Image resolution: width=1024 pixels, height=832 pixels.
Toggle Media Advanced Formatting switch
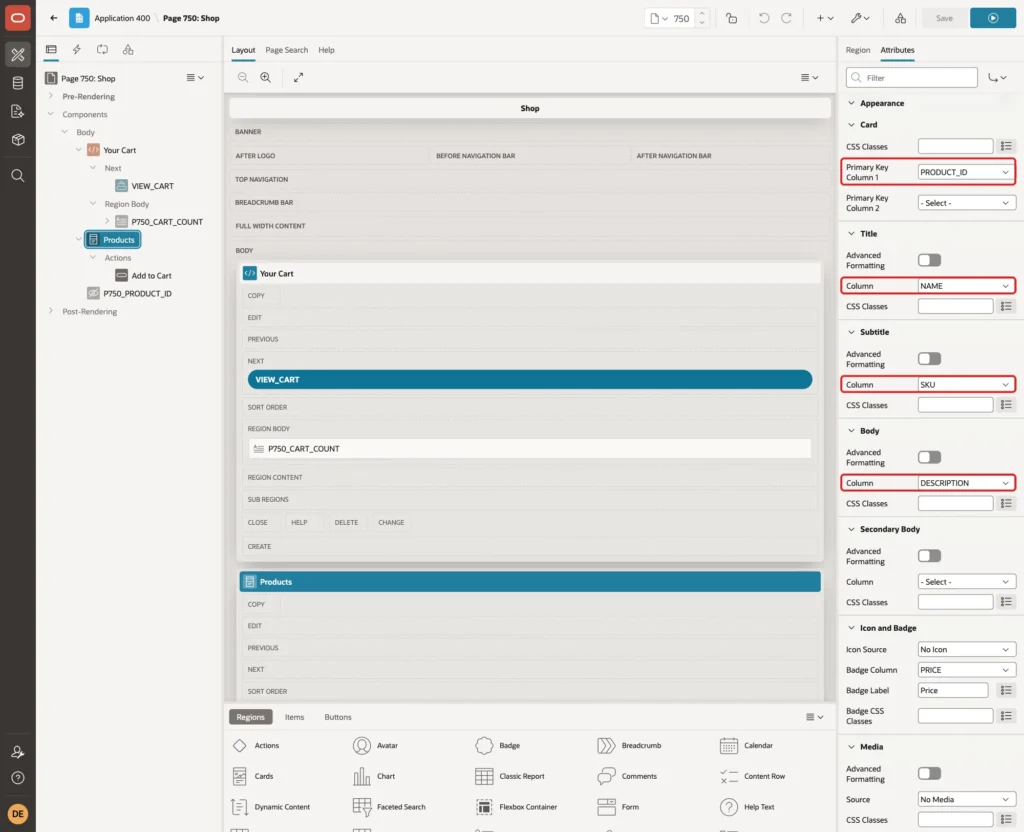[929, 773]
